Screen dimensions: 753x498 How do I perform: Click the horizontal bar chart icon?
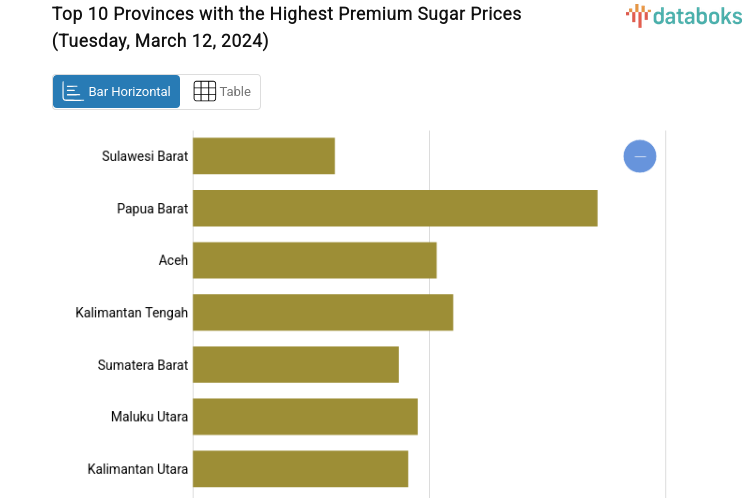click(73, 92)
